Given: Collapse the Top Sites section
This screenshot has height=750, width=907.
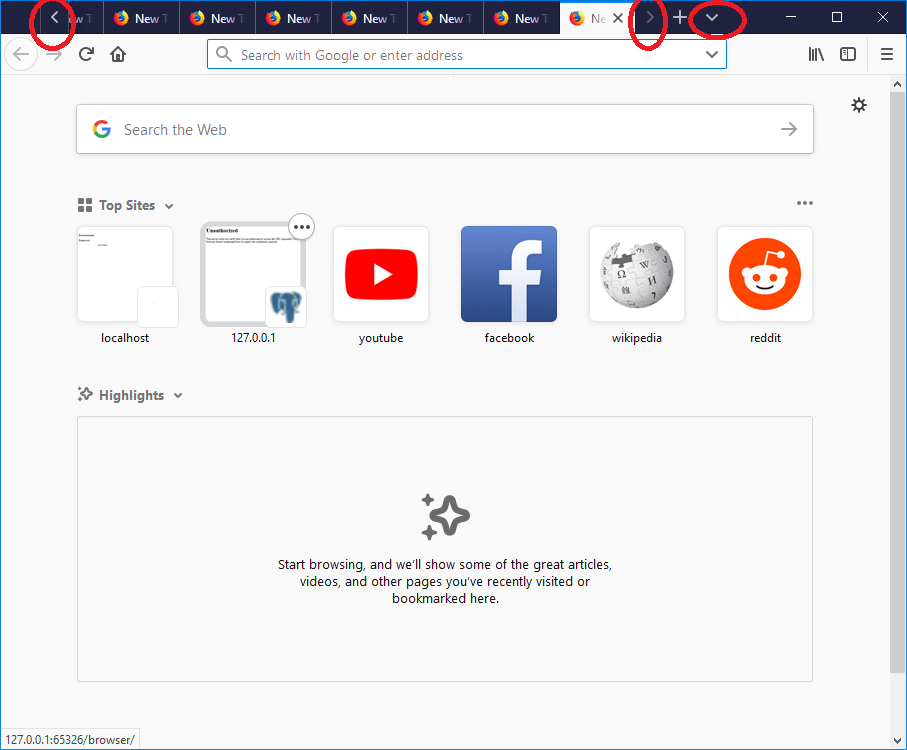Looking at the screenshot, I should [169, 206].
